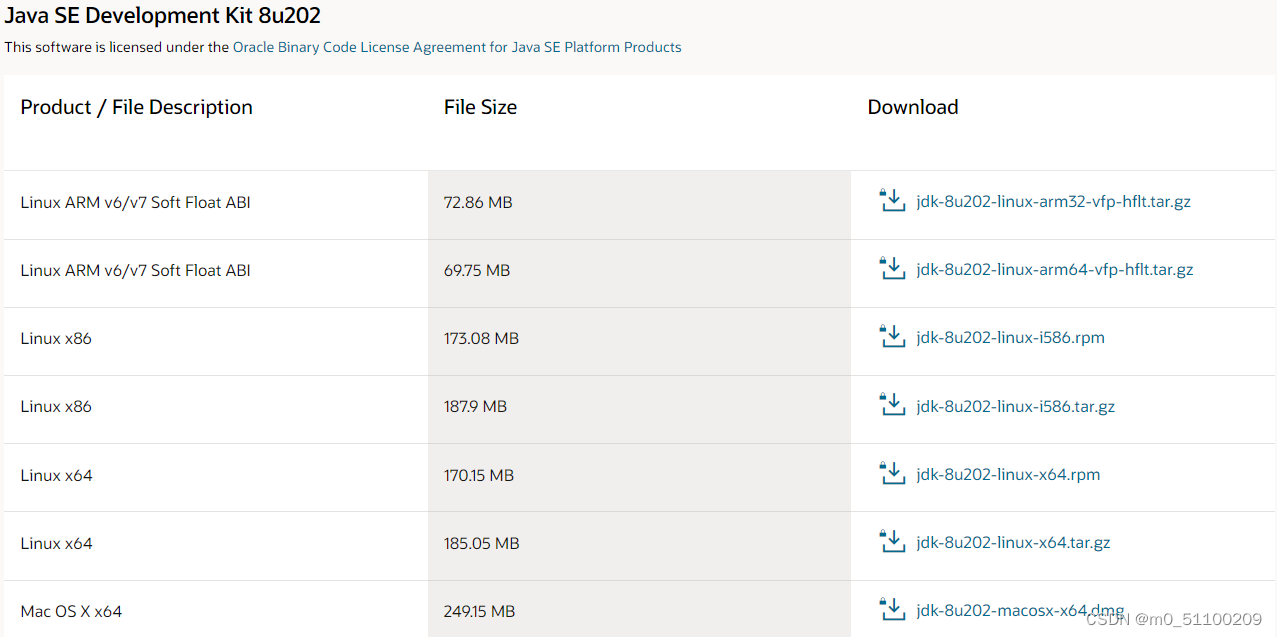Select the Linux x86 description for 187.9 MB row
Viewport: 1277px width, 637px height.
[x=56, y=407]
